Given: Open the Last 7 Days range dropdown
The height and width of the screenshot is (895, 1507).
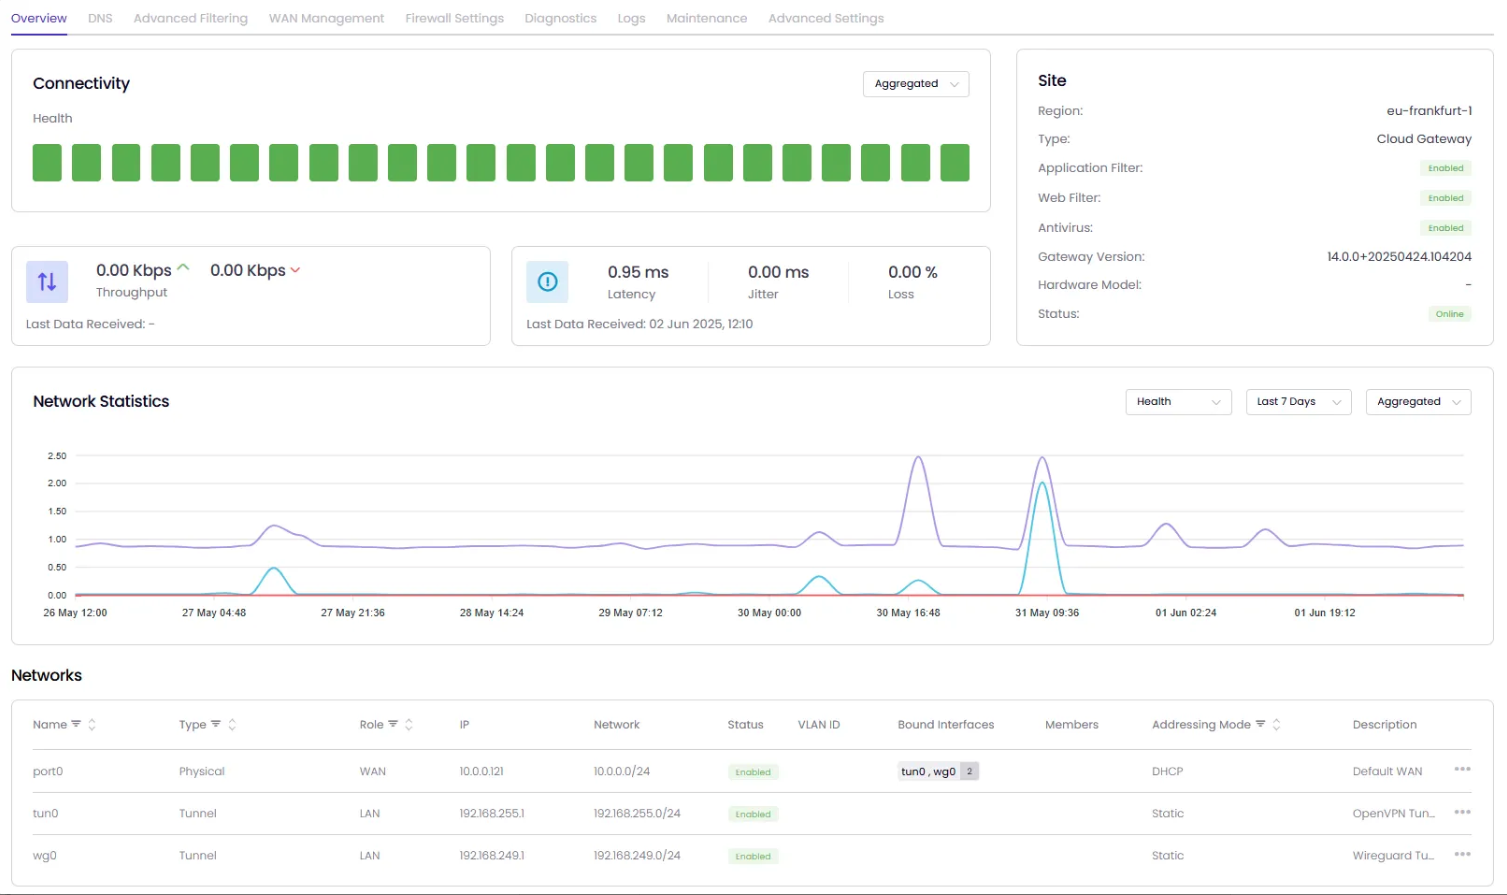Looking at the screenshot, I should point(1299,402).
